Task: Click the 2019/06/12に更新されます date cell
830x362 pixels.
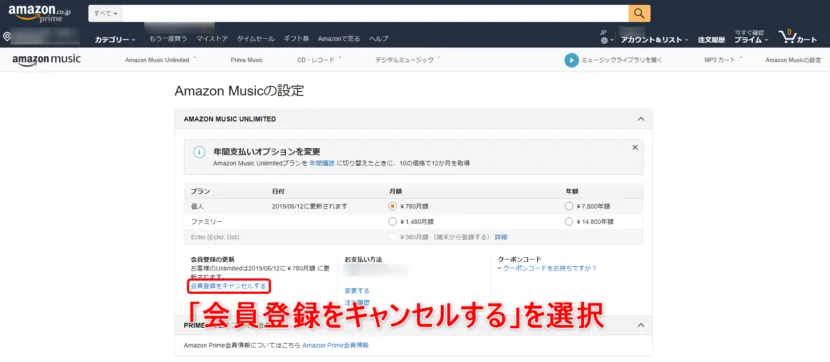Action: [309, 206]
